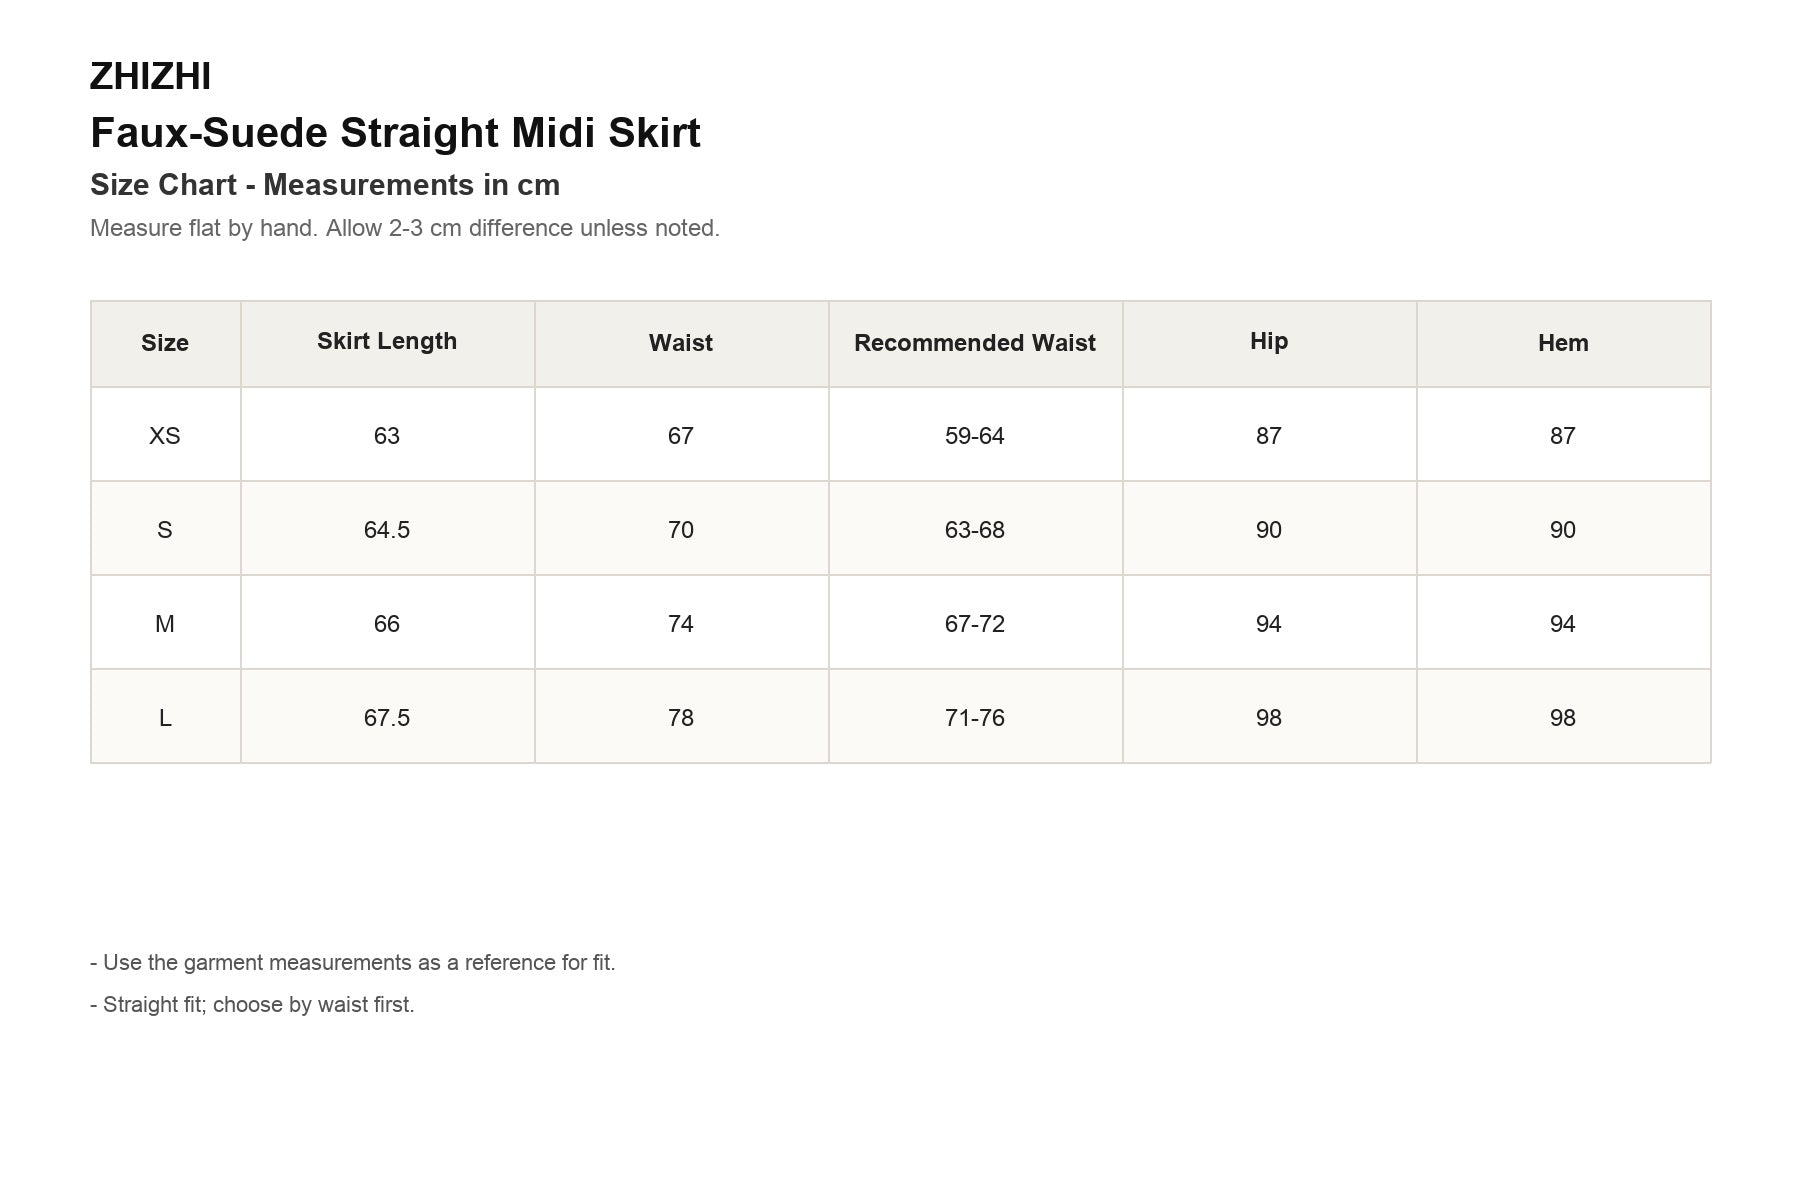The image size is (1800, 1200).
Task: Click the 67-72 recommended waist cell
Action: click(975, 623)
